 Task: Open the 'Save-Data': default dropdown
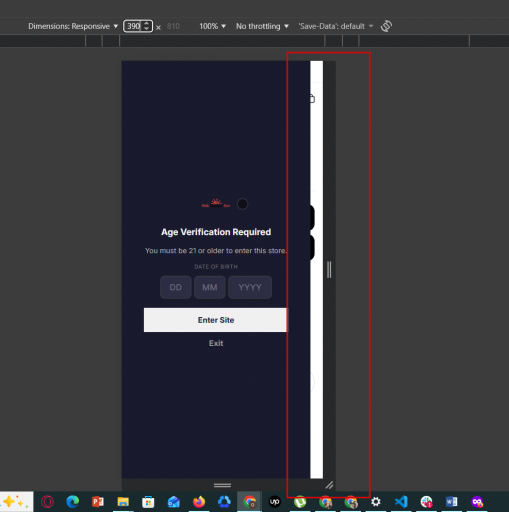[336, 26]
